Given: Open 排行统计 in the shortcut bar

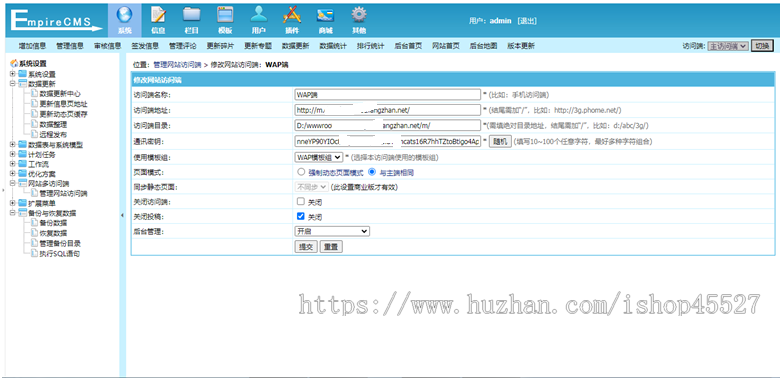Looking at the screenshot, I should click(371, 46).
